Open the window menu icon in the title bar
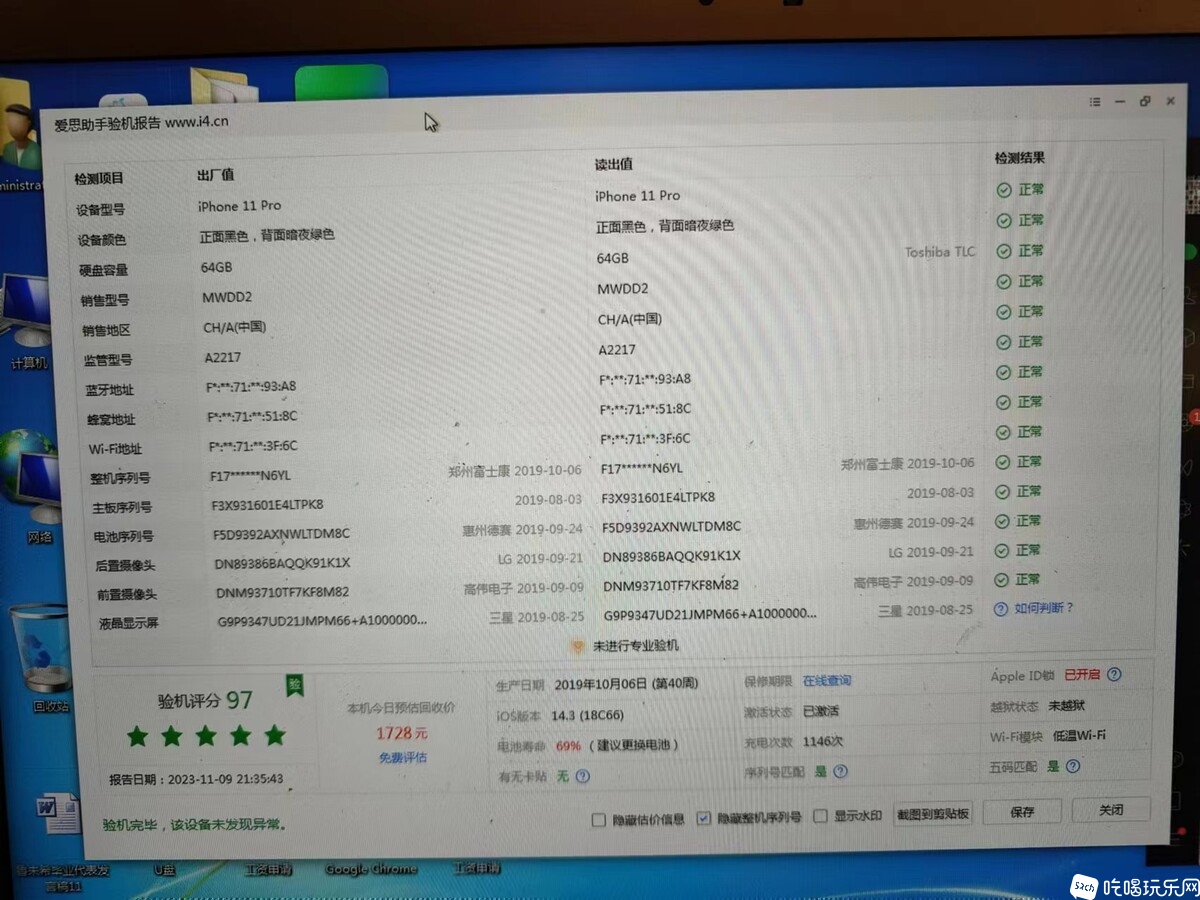This screenshot has width=1200, height=900. 1095,102
